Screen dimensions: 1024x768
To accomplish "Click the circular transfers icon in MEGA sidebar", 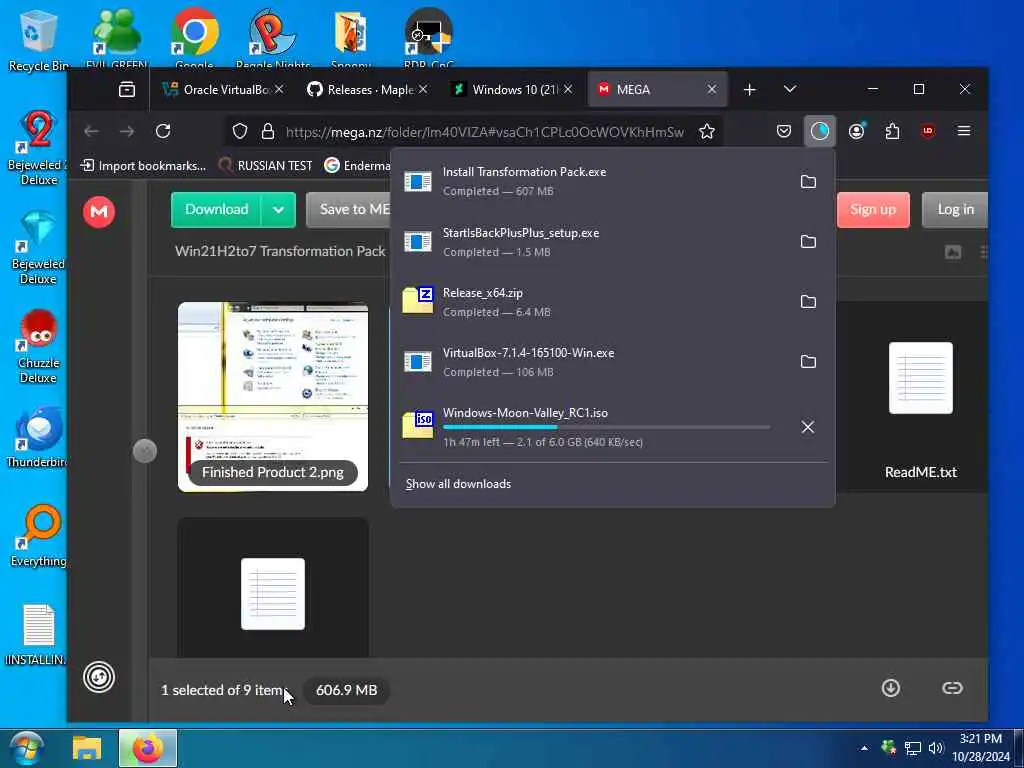I will point(99,677).
